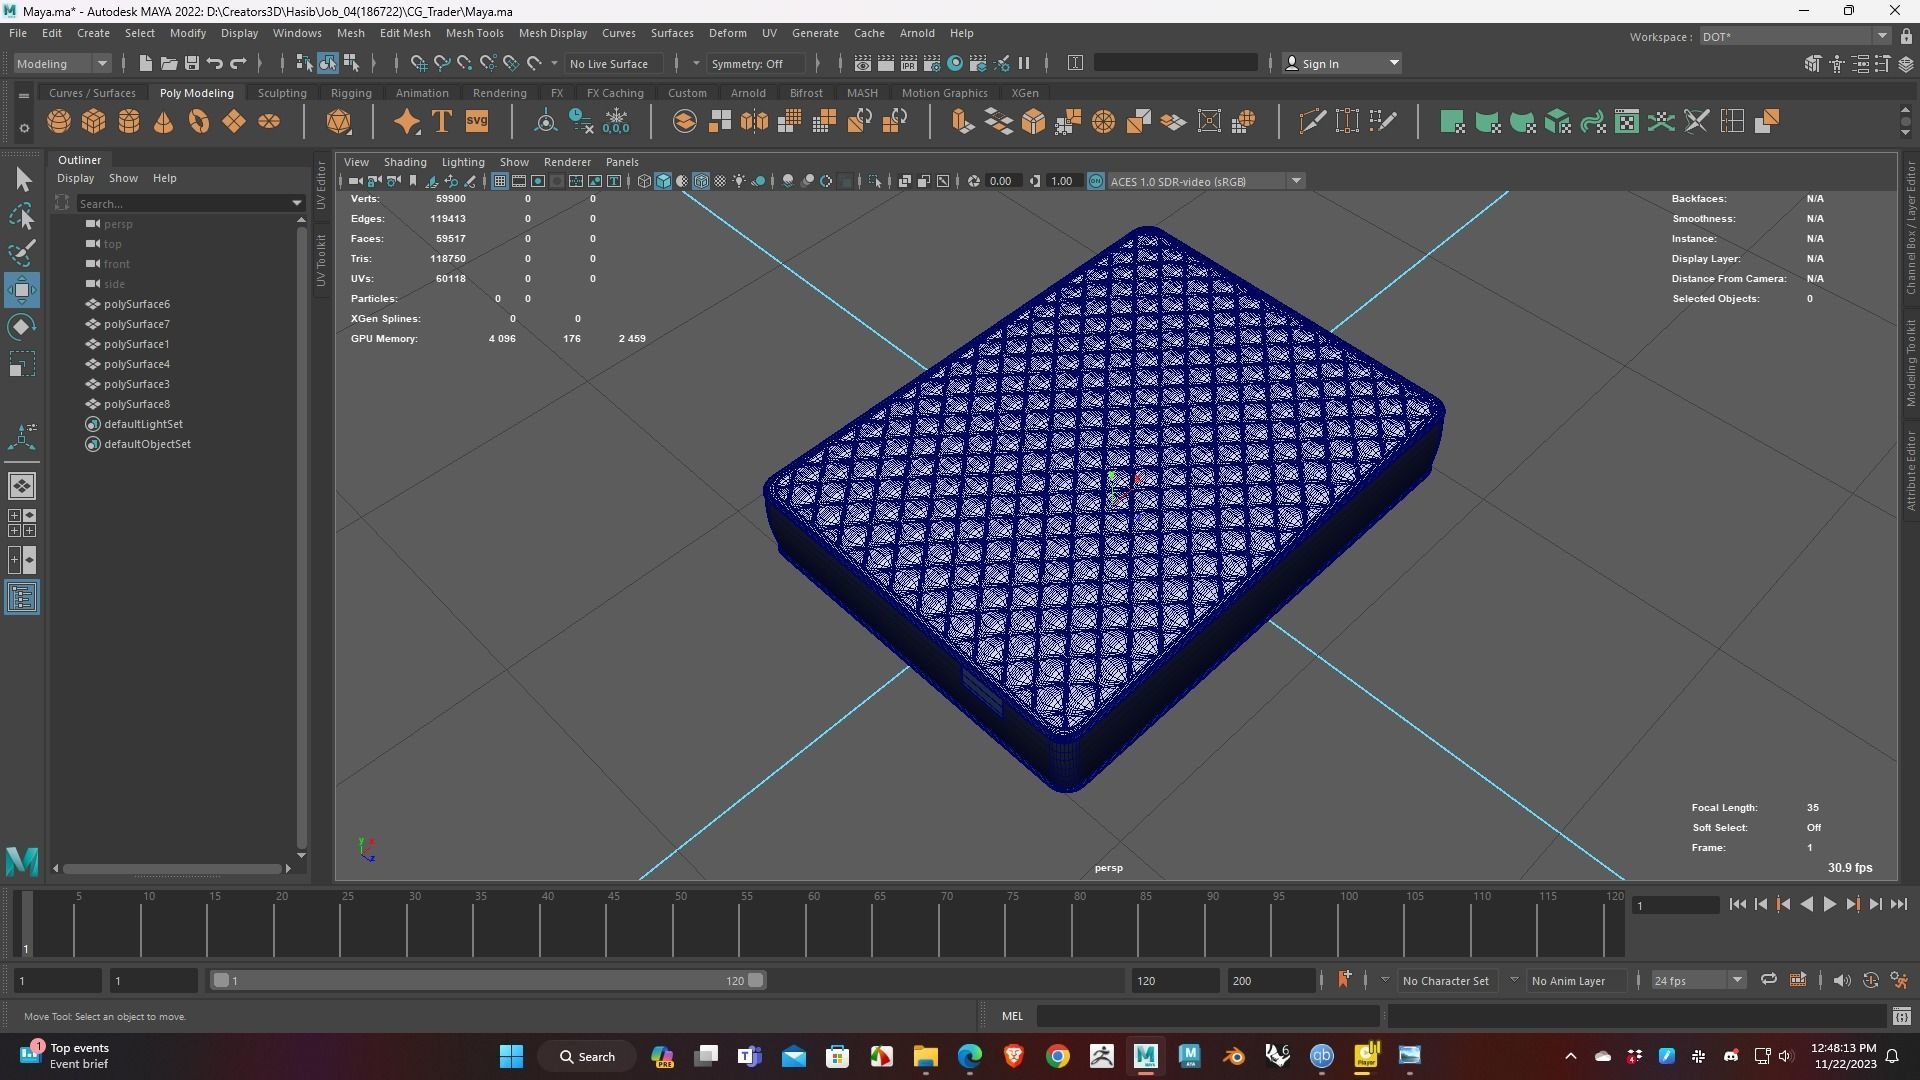Open the Edit Mesh menu

coord(404,33)
